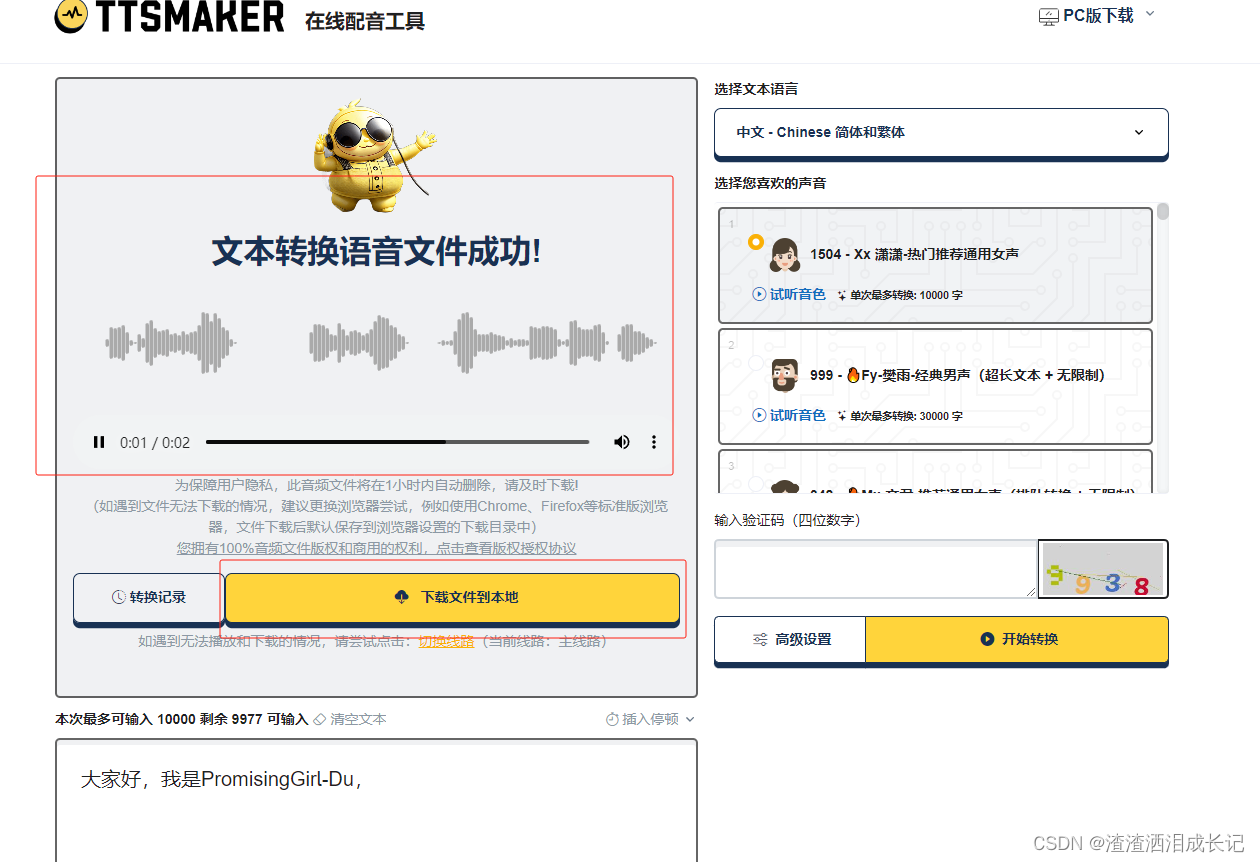1260x862 pixels.
Task: Mute the audio player volume
Action: [622, 442]
